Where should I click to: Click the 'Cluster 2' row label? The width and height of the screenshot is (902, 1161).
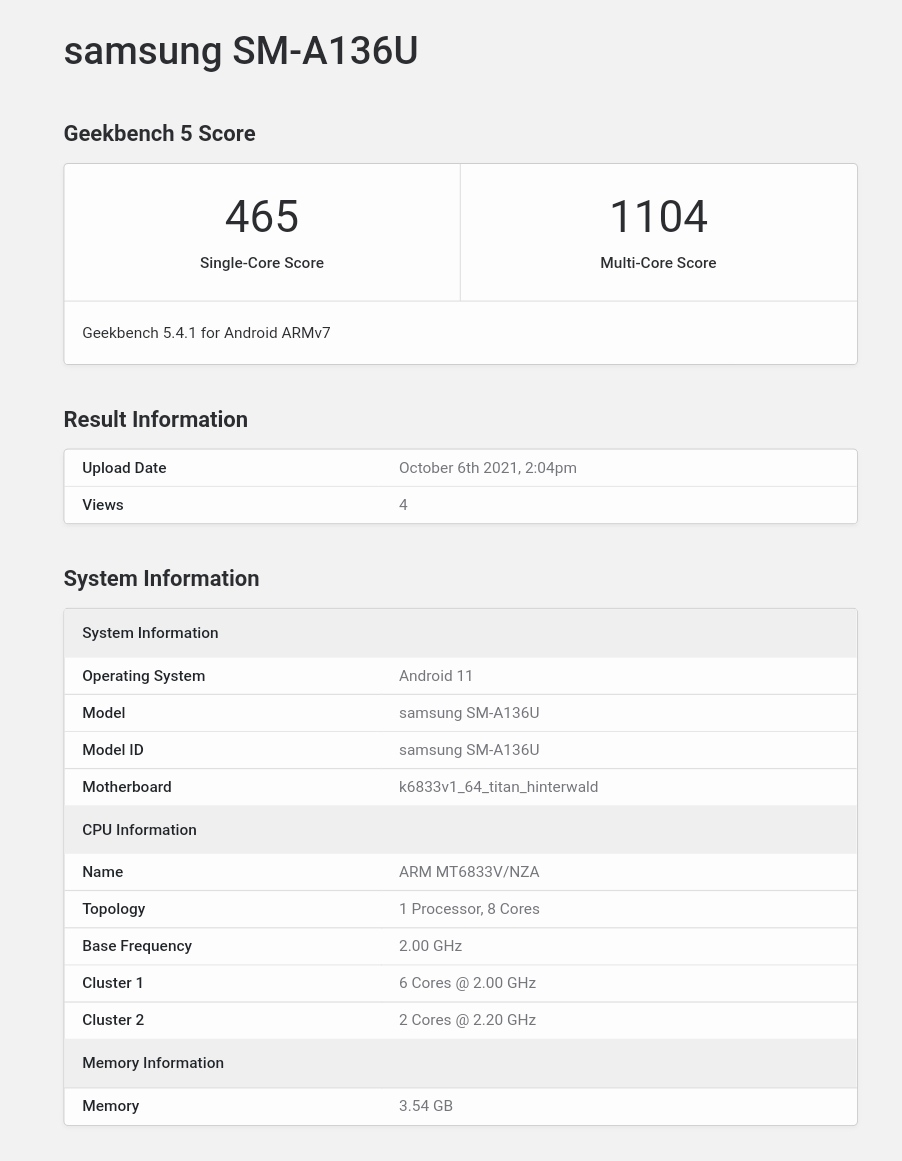coord(113,1020)
